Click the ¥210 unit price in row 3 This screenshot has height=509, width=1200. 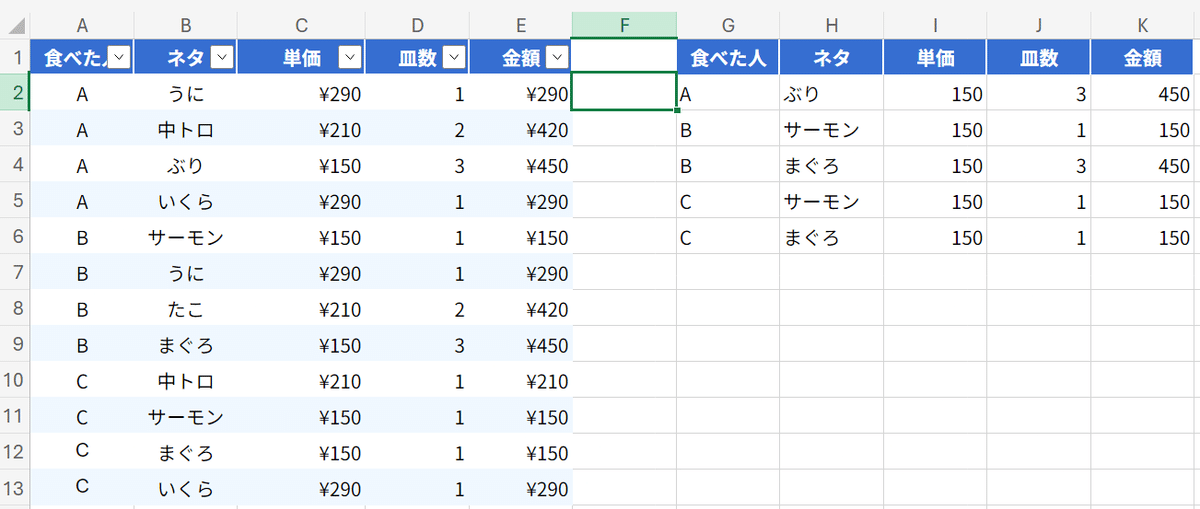point(301,129)
